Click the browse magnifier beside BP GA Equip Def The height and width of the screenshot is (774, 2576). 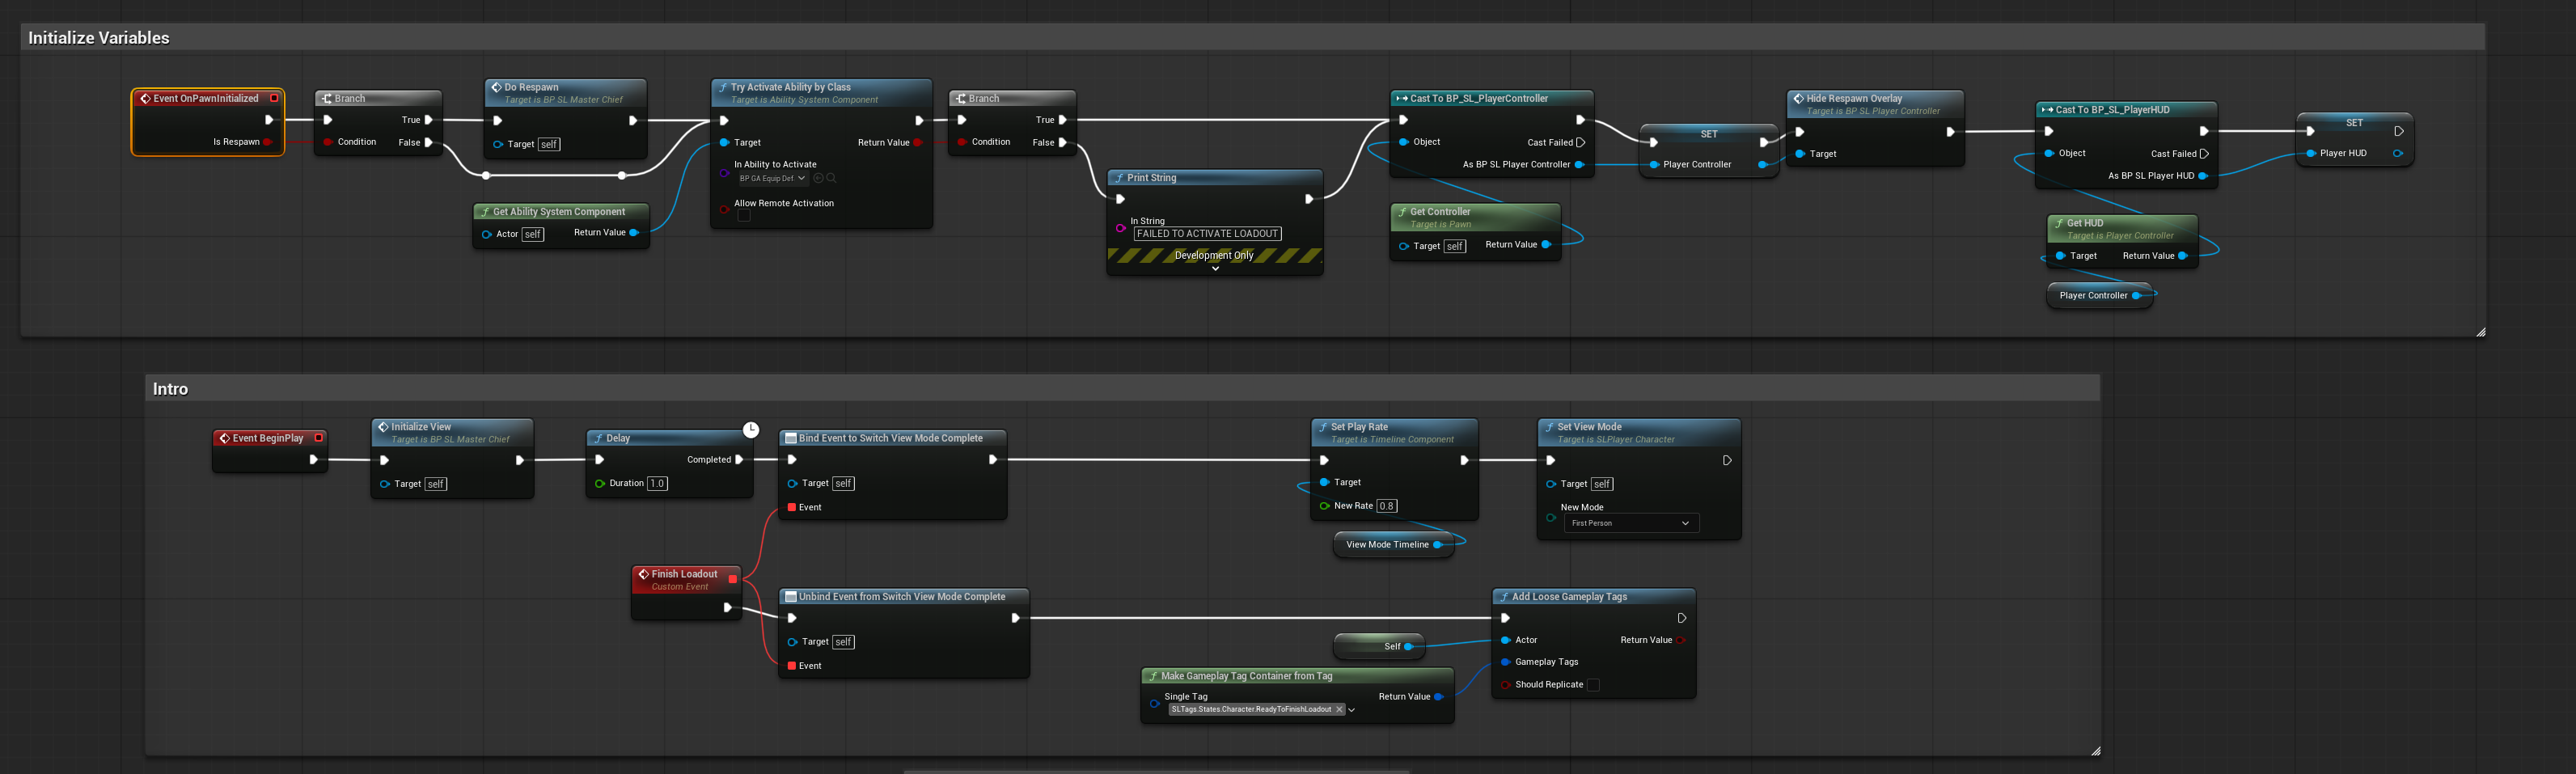click(831, 178)
